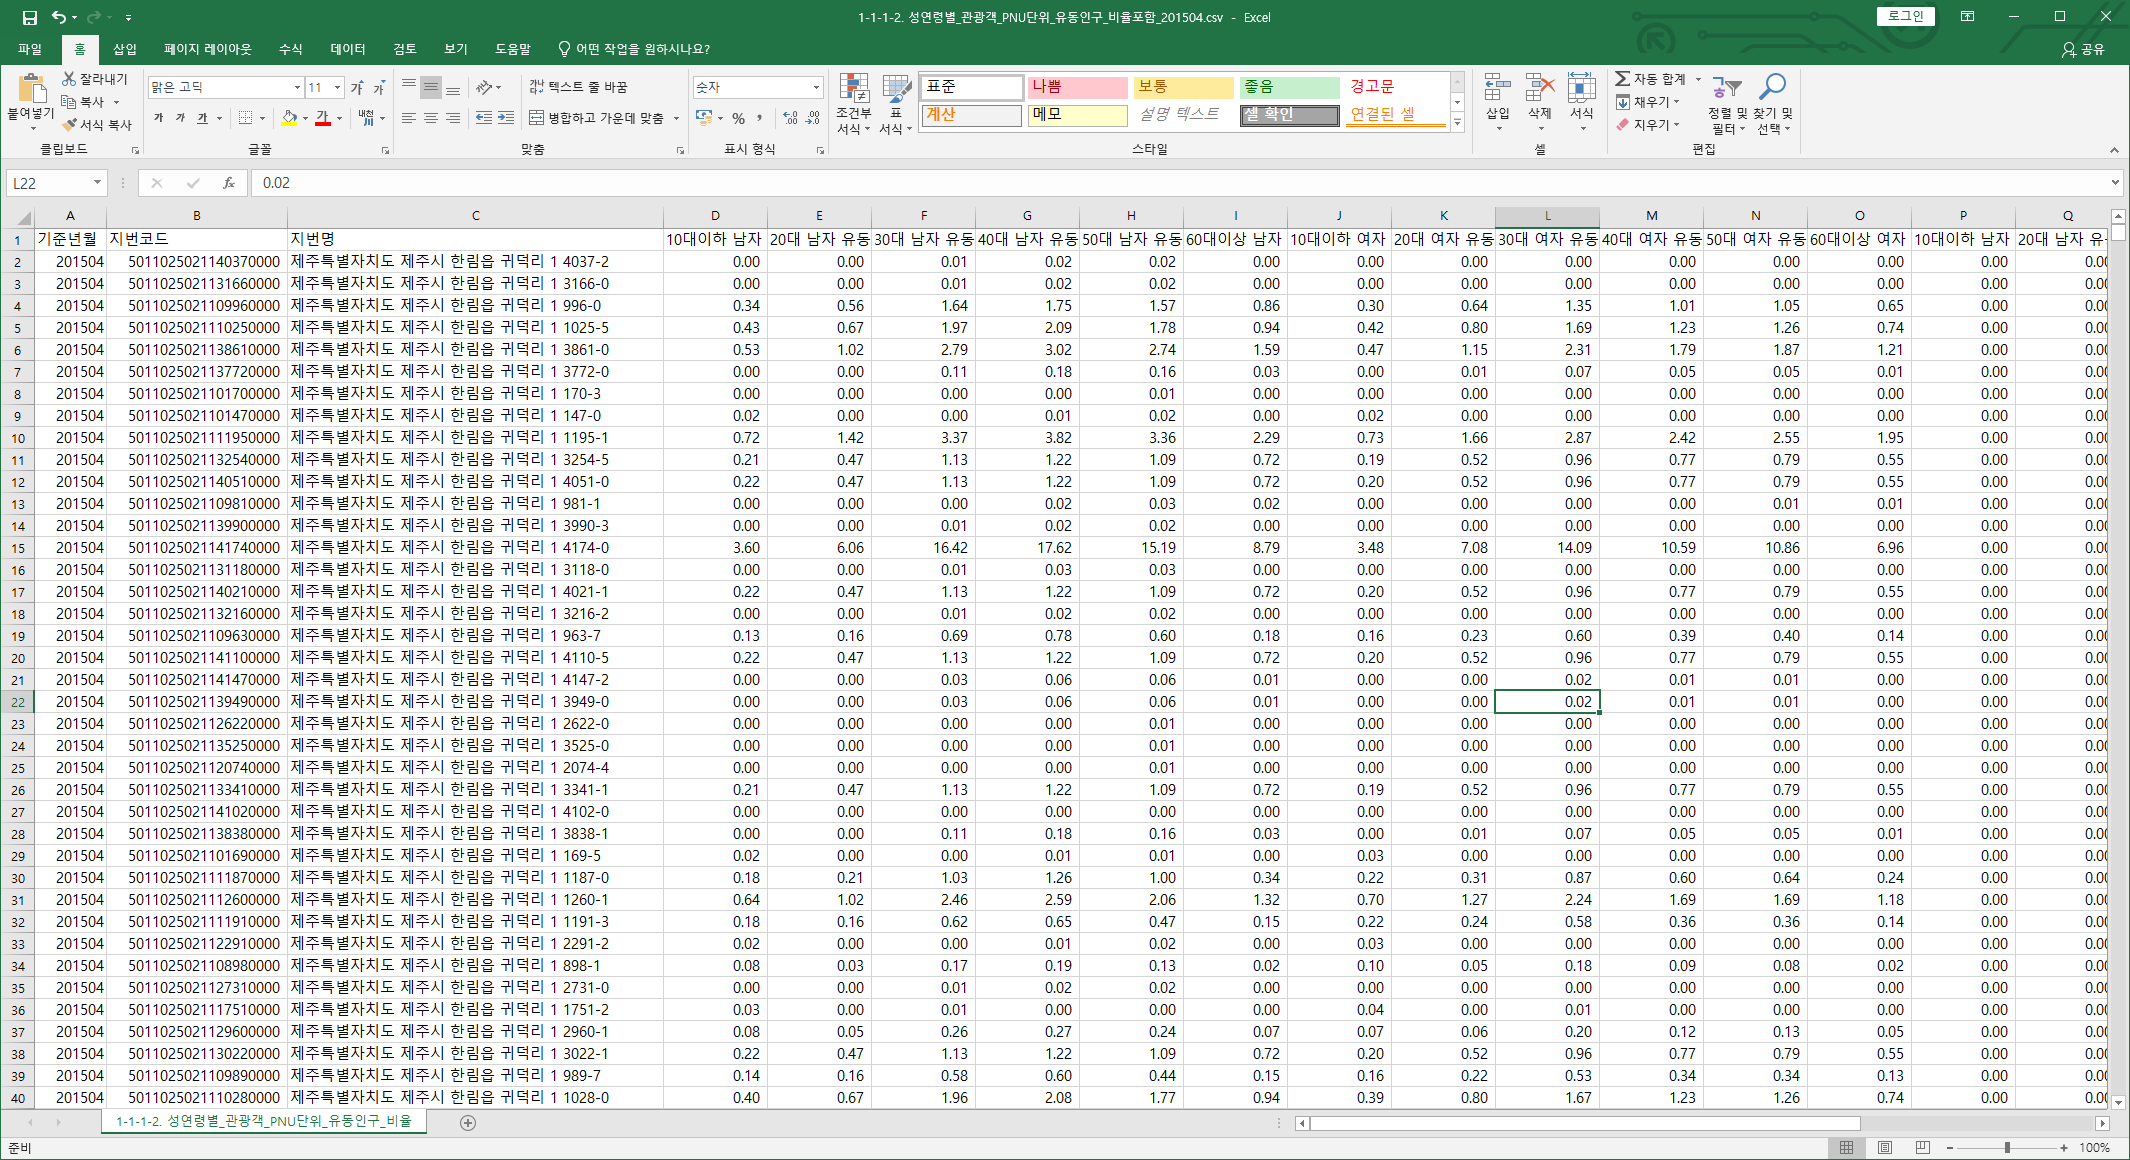This screenshot has width=2130, height=1160.
Task: Toggle bold (가) formatting button
Action: (158, 118)
